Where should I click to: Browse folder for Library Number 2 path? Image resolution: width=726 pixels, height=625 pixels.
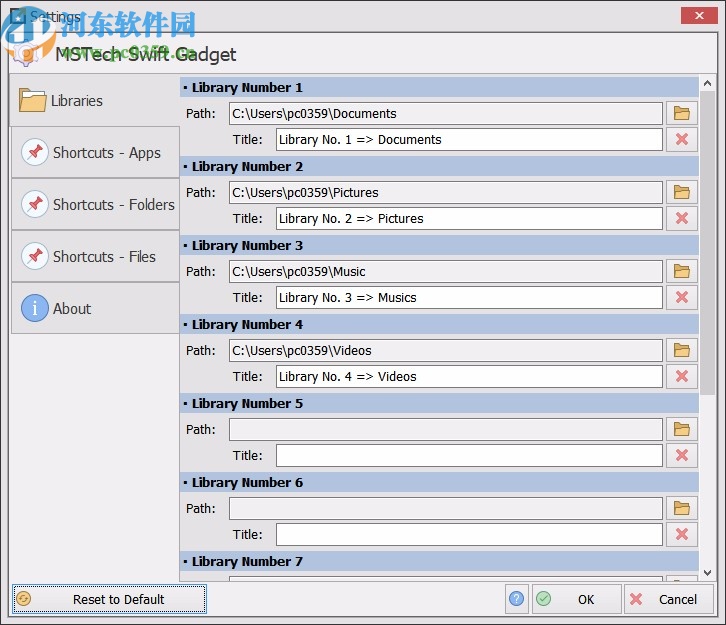(x=682, y=193)
